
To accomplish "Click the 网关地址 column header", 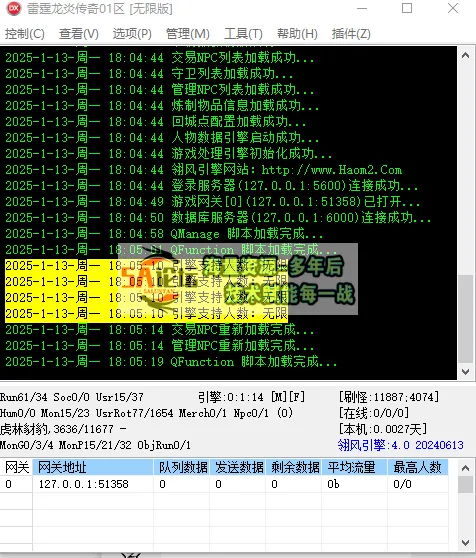I will tap(93, 467).
